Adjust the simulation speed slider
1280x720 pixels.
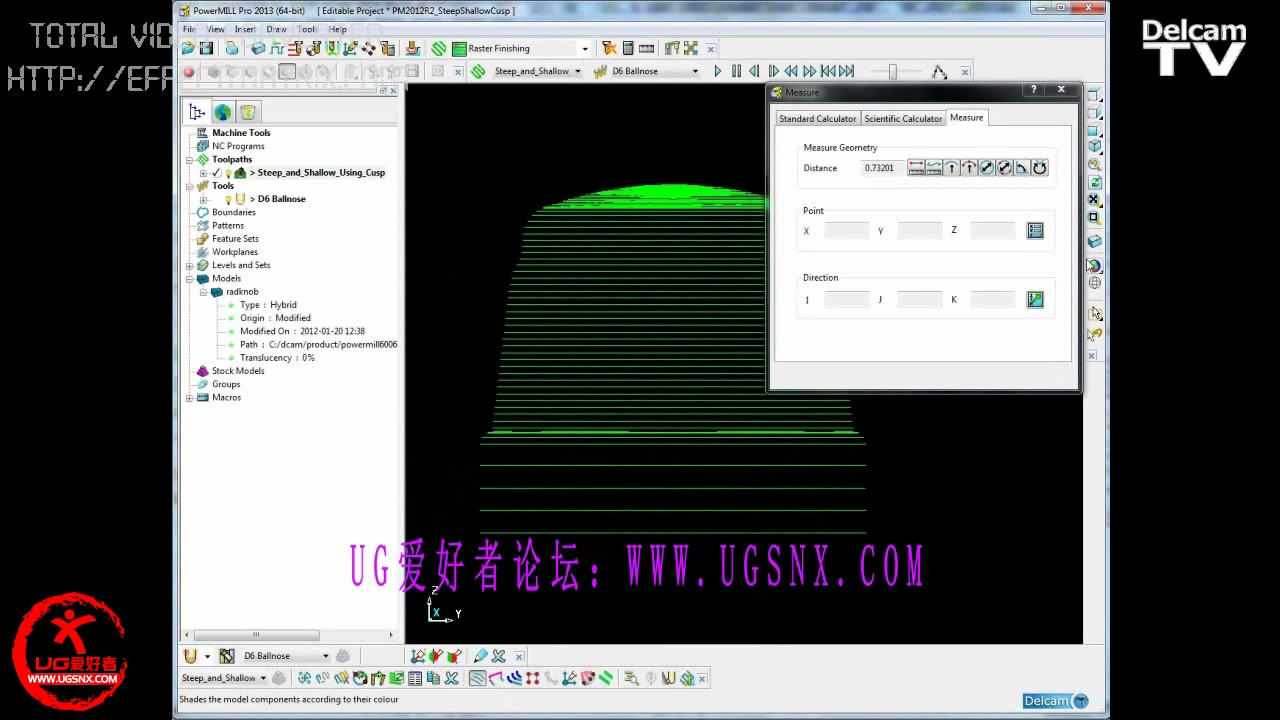click(892, 71)
